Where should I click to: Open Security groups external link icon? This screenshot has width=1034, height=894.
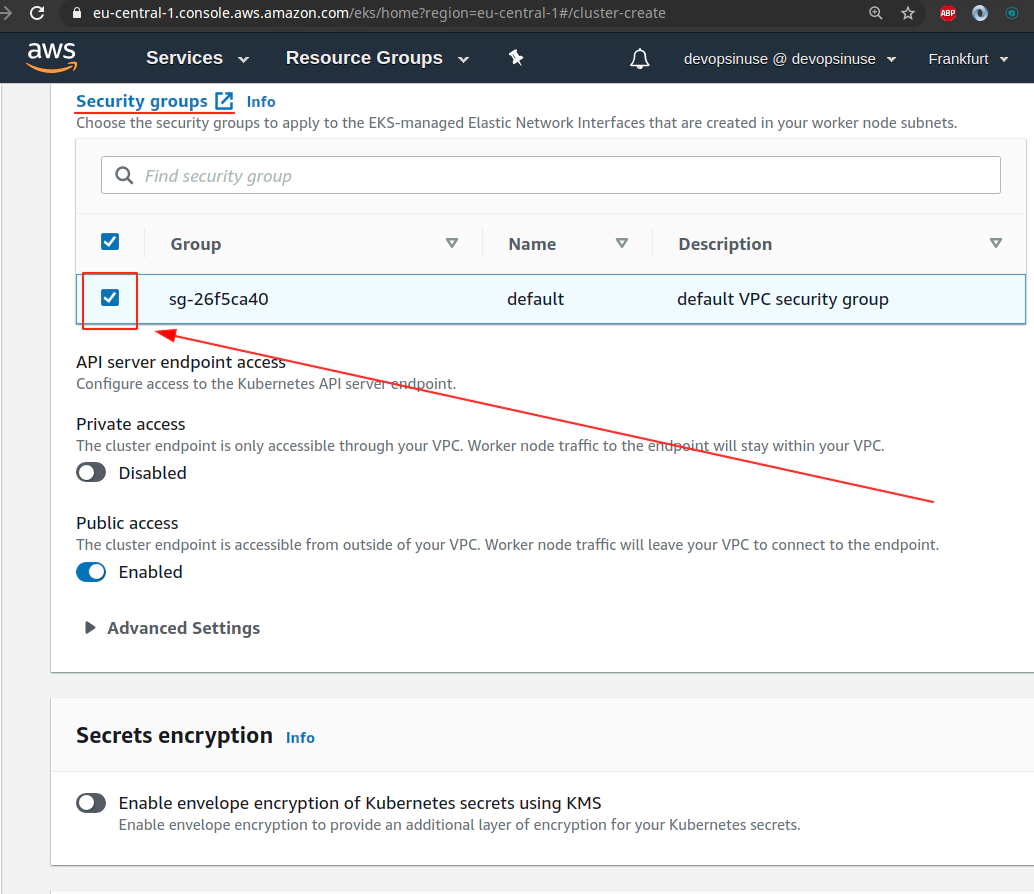[224, 101]
